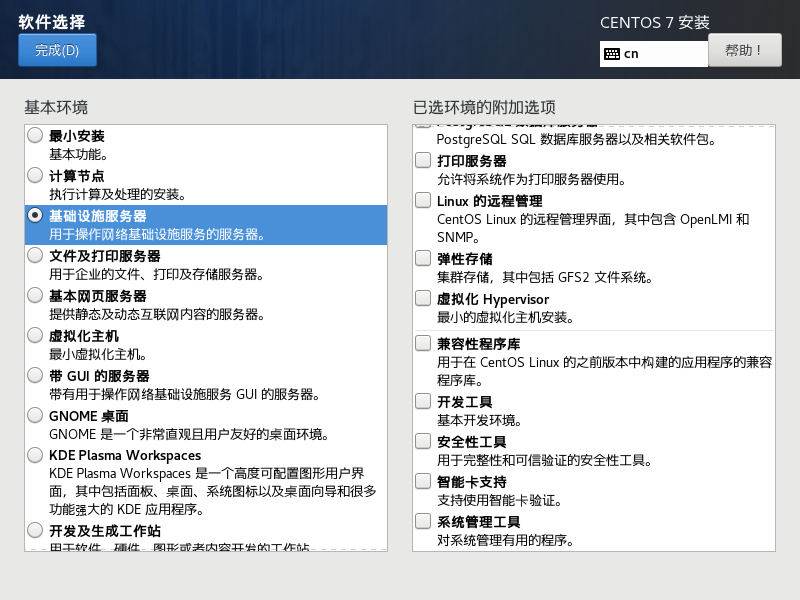Click the 用于在 CentOS Linux 的之前版本 description
Image resolution: width=800 pixels, height=600 pixels.
605,371
